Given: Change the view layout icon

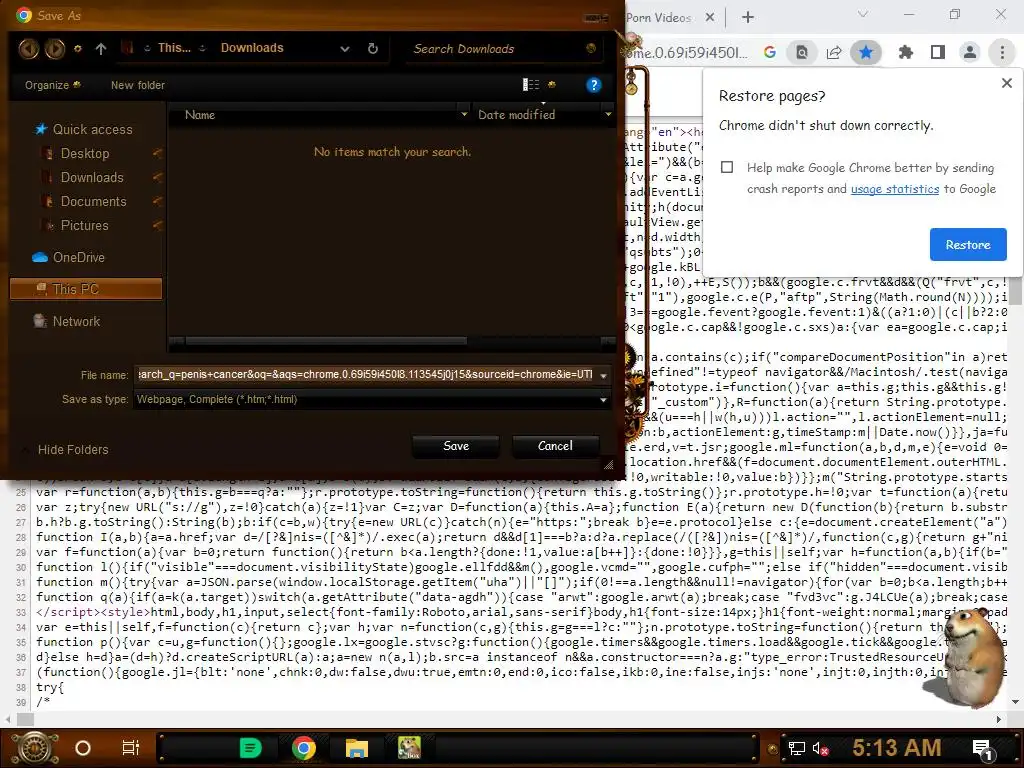Looking at the screenshot, I should pos(531,84).
